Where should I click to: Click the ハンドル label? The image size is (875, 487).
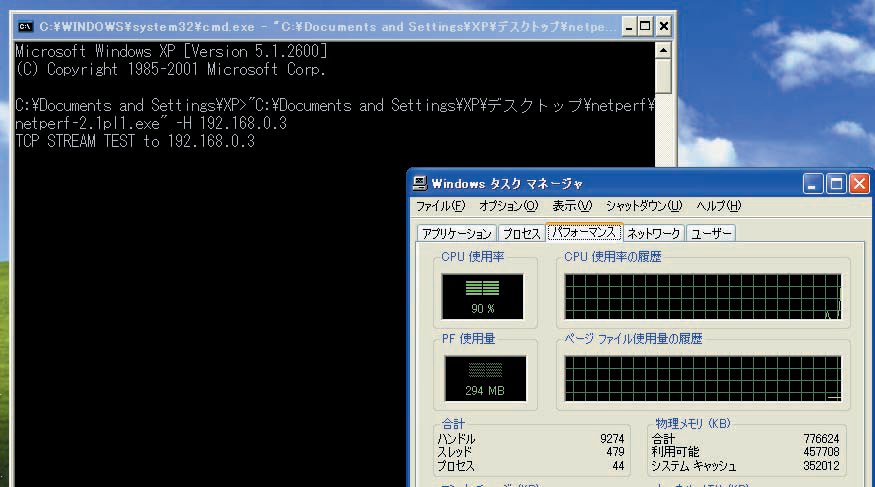[456, 439]
